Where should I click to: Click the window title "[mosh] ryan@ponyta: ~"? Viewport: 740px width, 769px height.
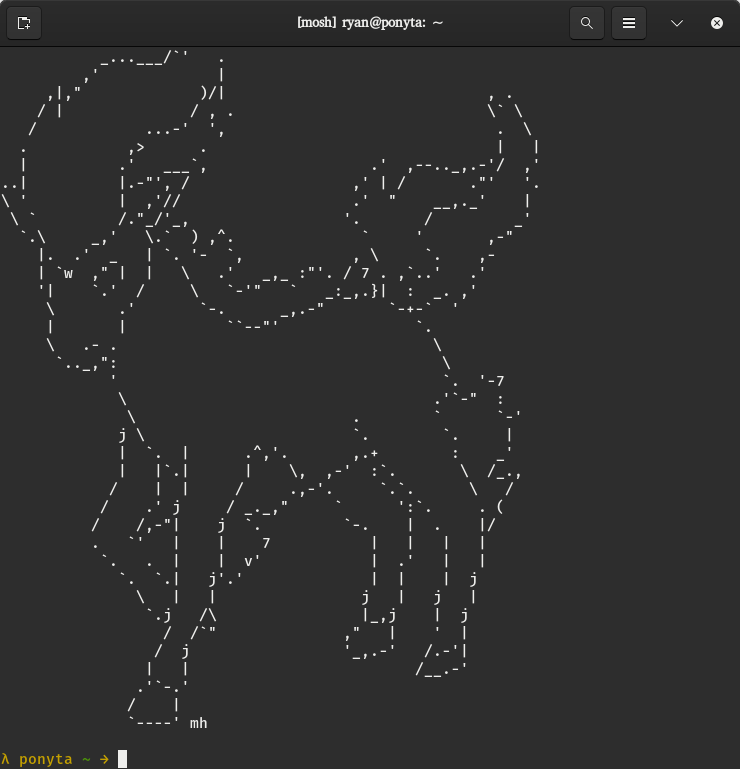tap(369, 23)
